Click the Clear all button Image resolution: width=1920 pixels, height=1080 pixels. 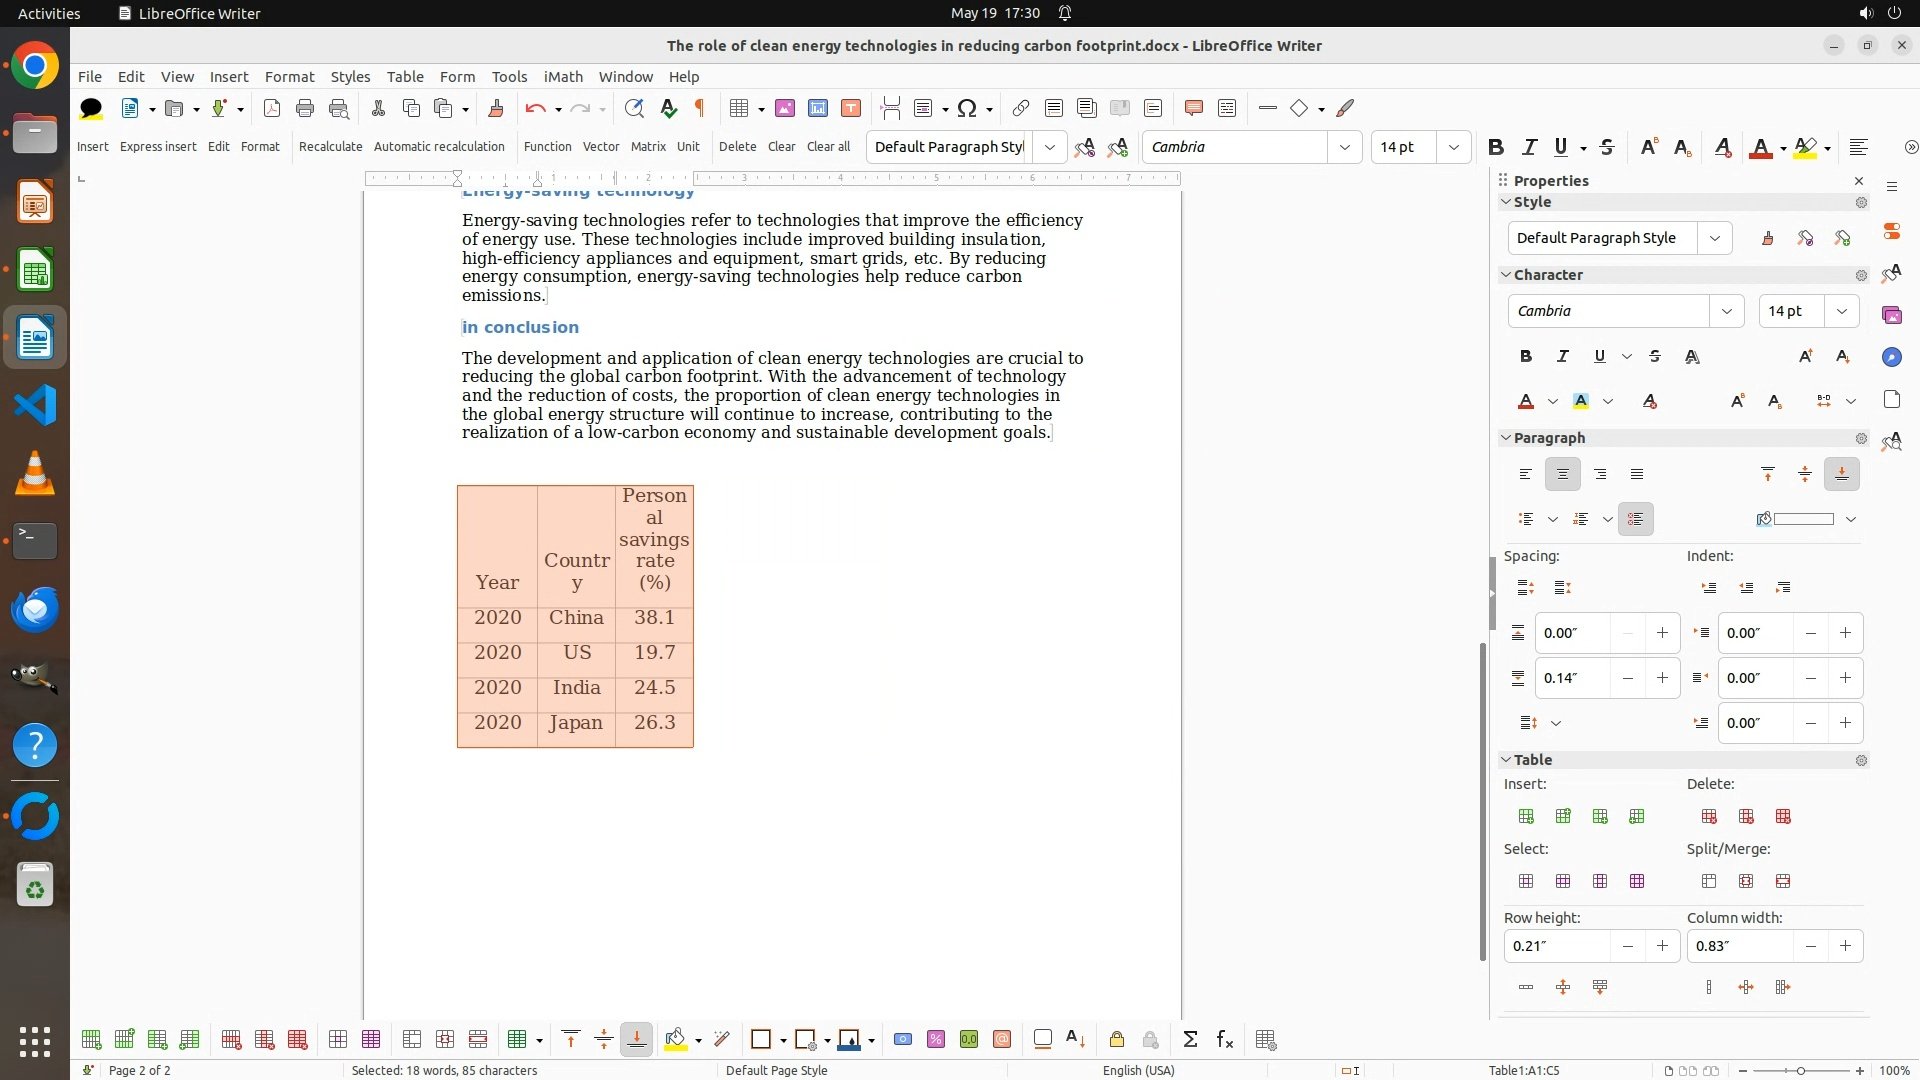coord(828,146)
